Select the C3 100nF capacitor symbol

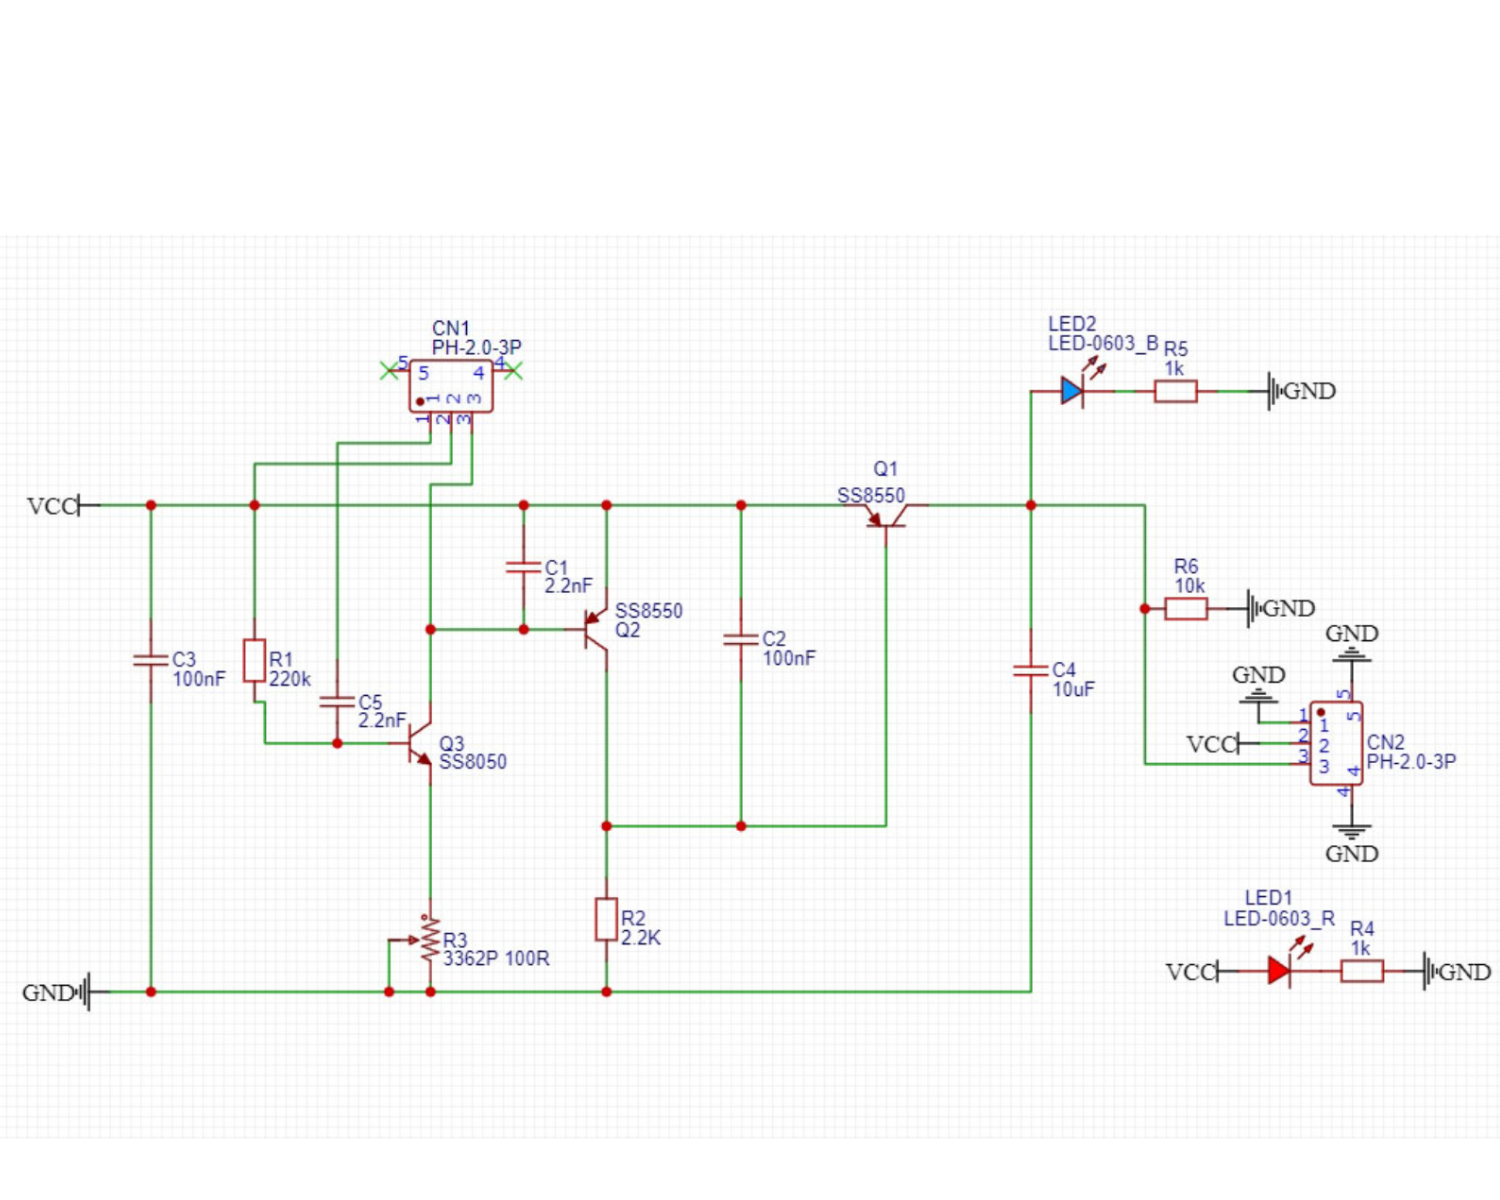(x=151, y=660)
